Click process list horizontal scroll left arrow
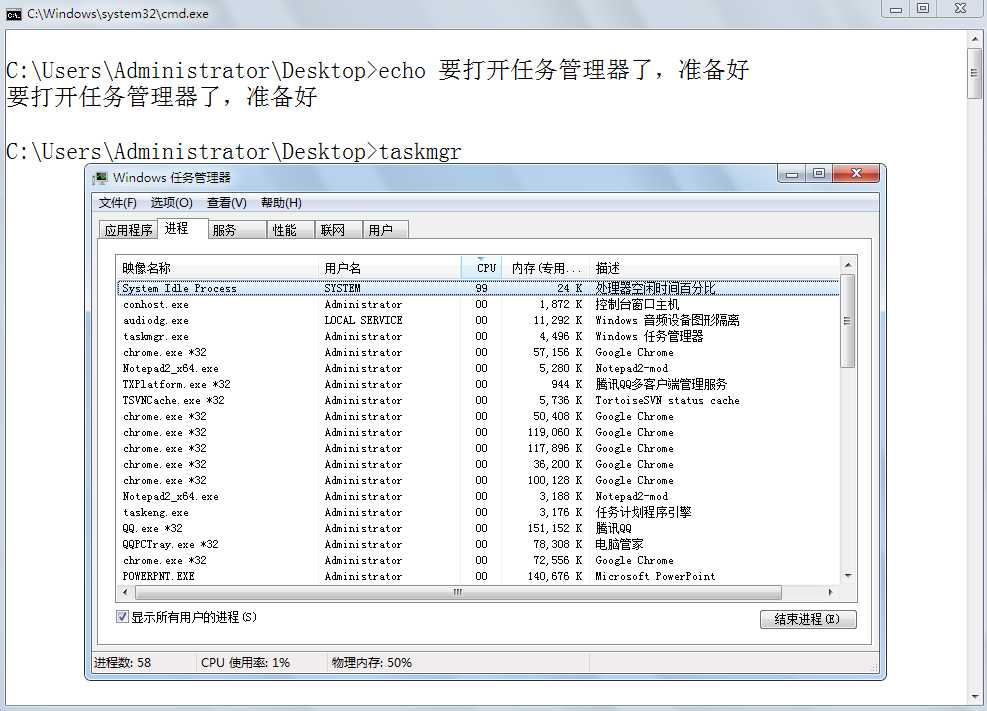This screenshot has width=987, height=711. tap(125, 592)
